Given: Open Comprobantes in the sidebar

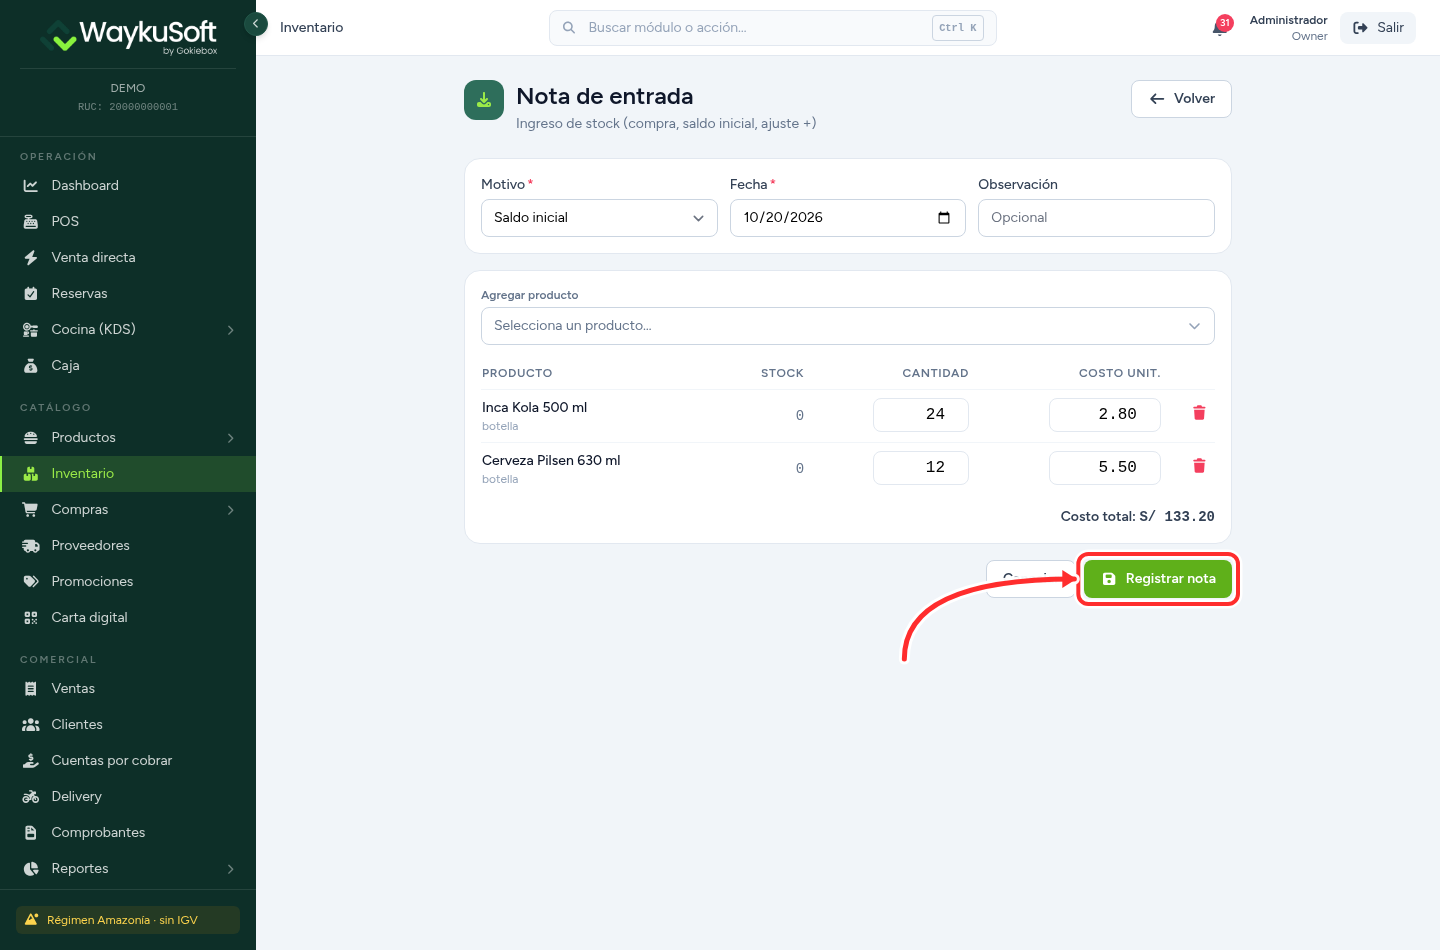Looking at the screenshot, I should (128, 832).
